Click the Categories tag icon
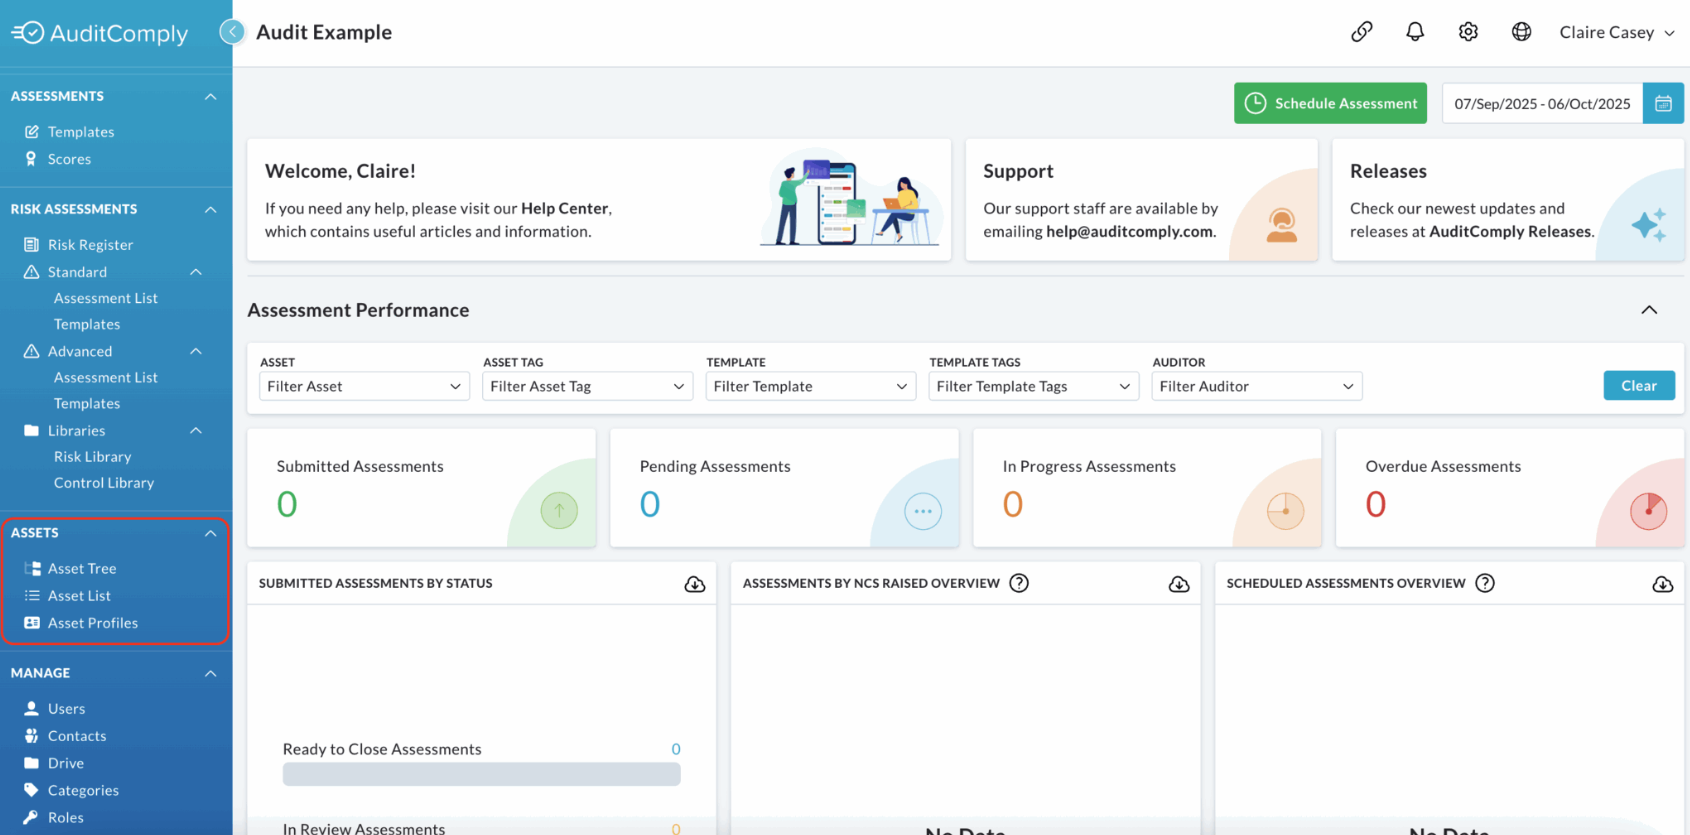The image size is (1690, 835). pos(32,790)
